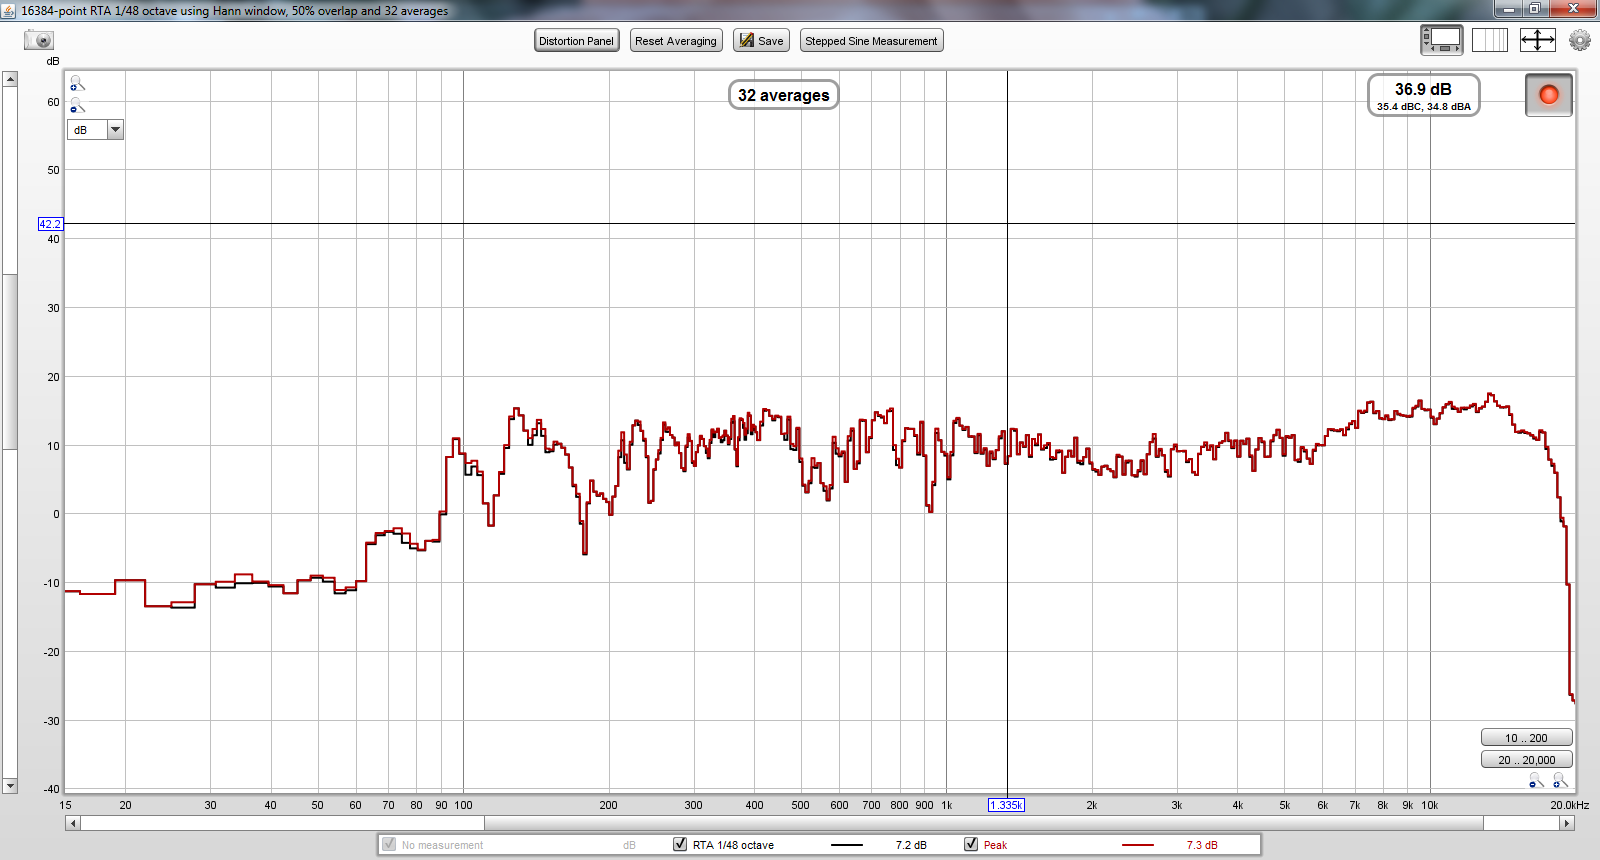1600x860 pixels.
Task: Toggle the Peak trace checkbox
Action: [x=971, y=844]
